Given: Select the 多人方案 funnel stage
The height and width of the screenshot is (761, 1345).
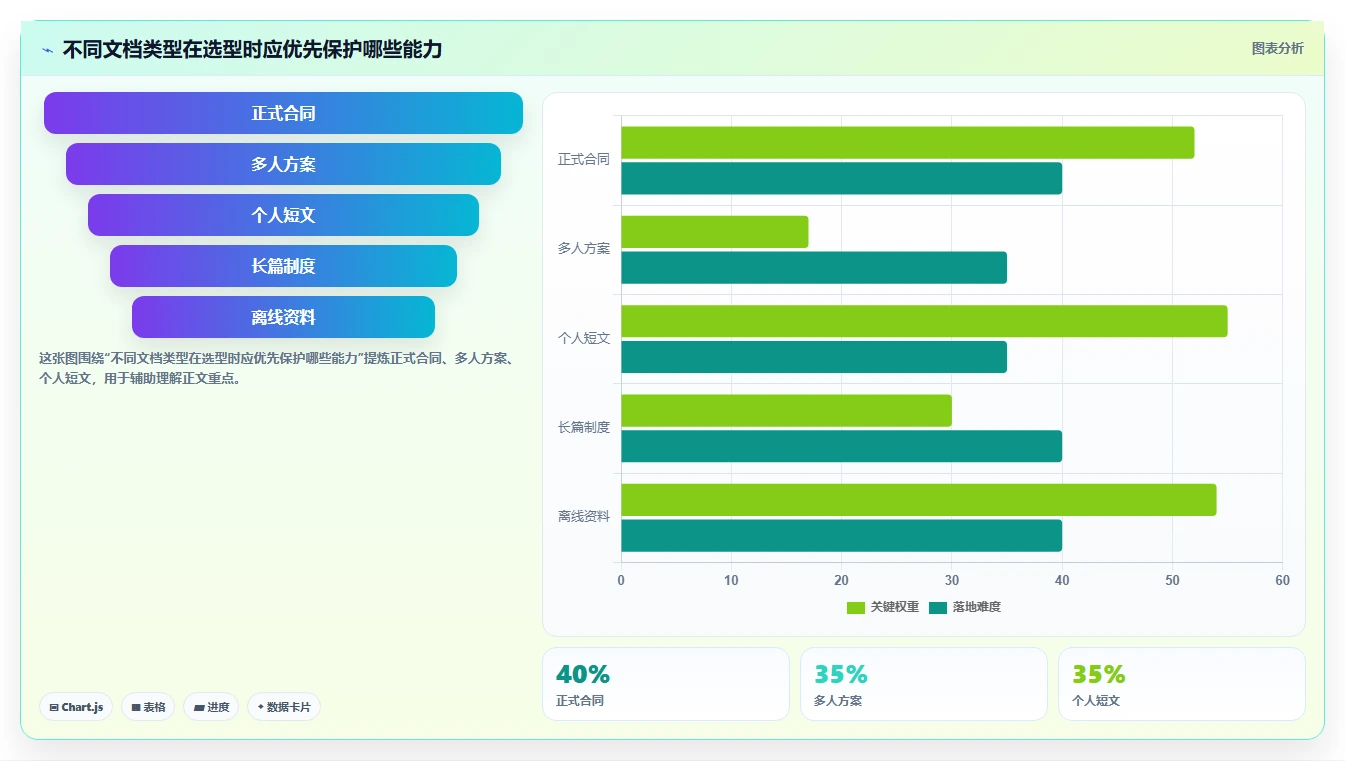Looking at the screenshot, I should [x=283, y=164].
